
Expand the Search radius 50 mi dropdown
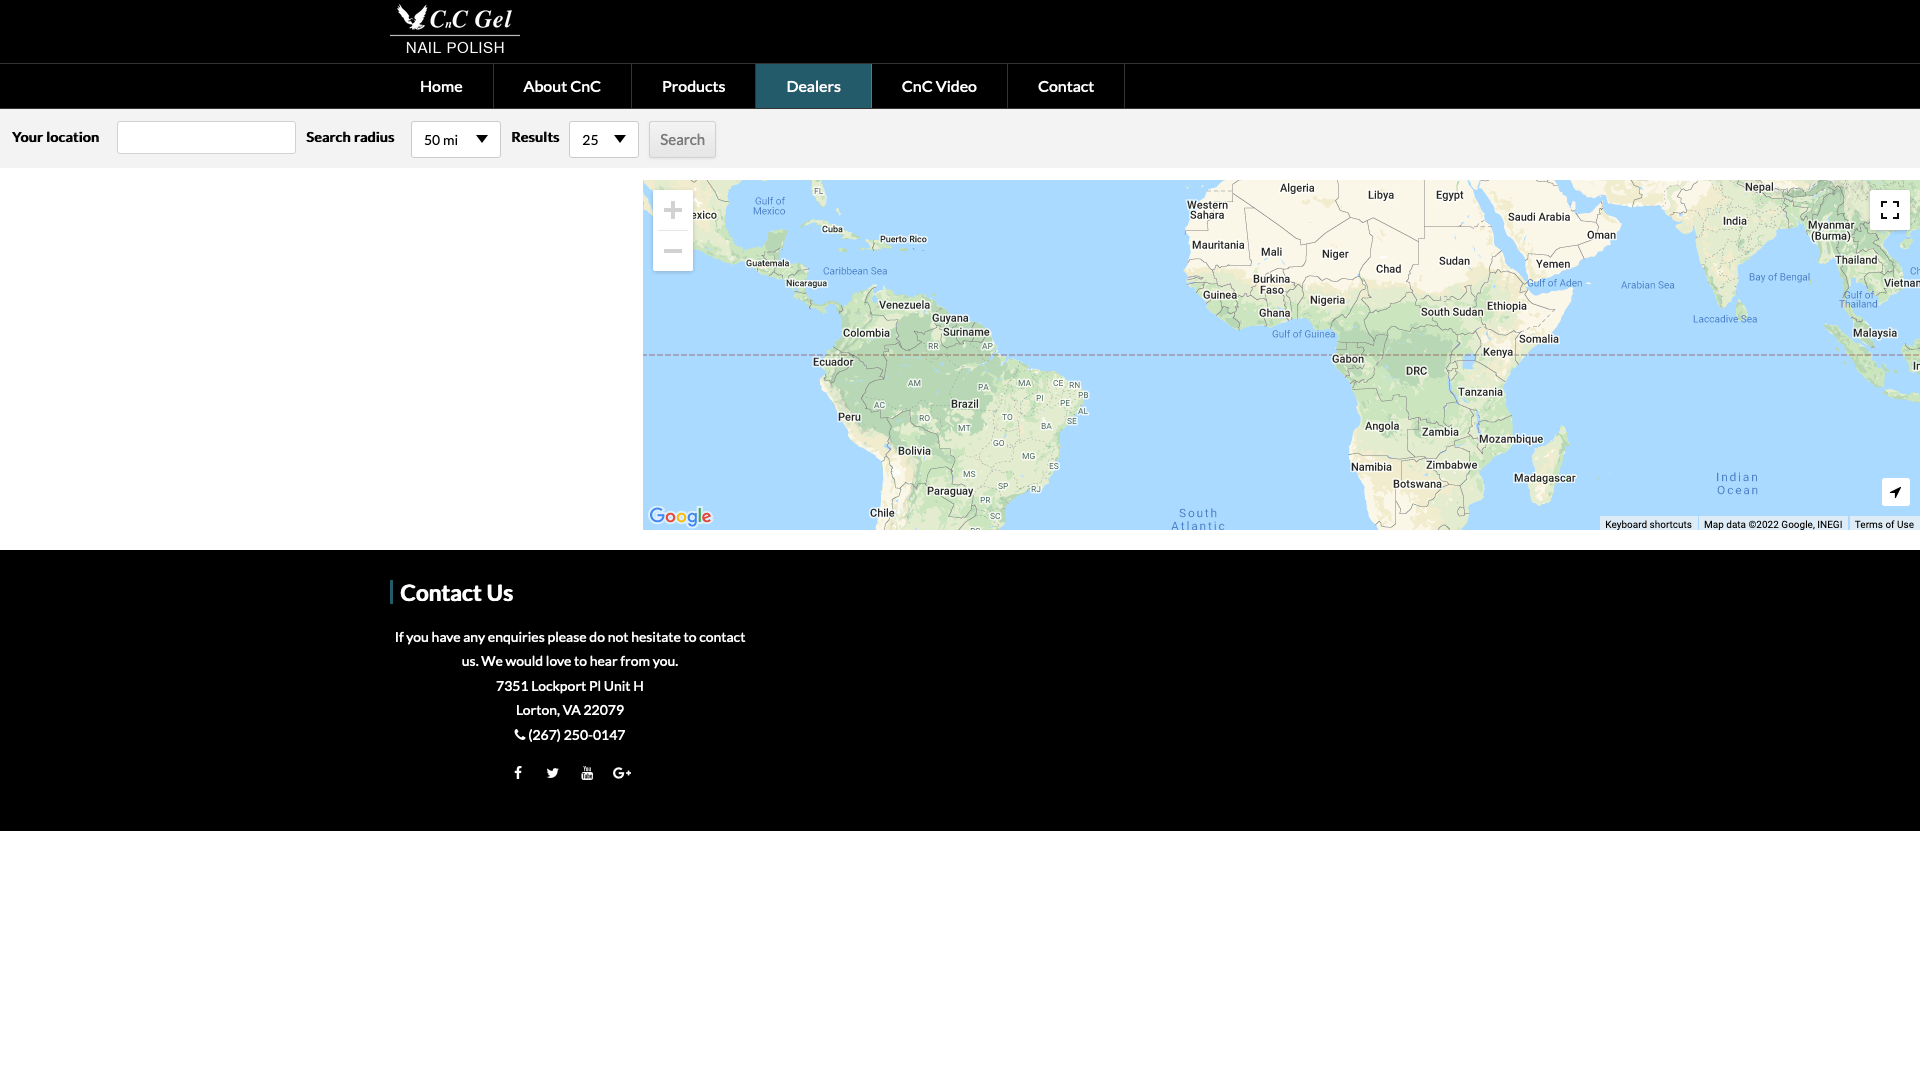456,140
